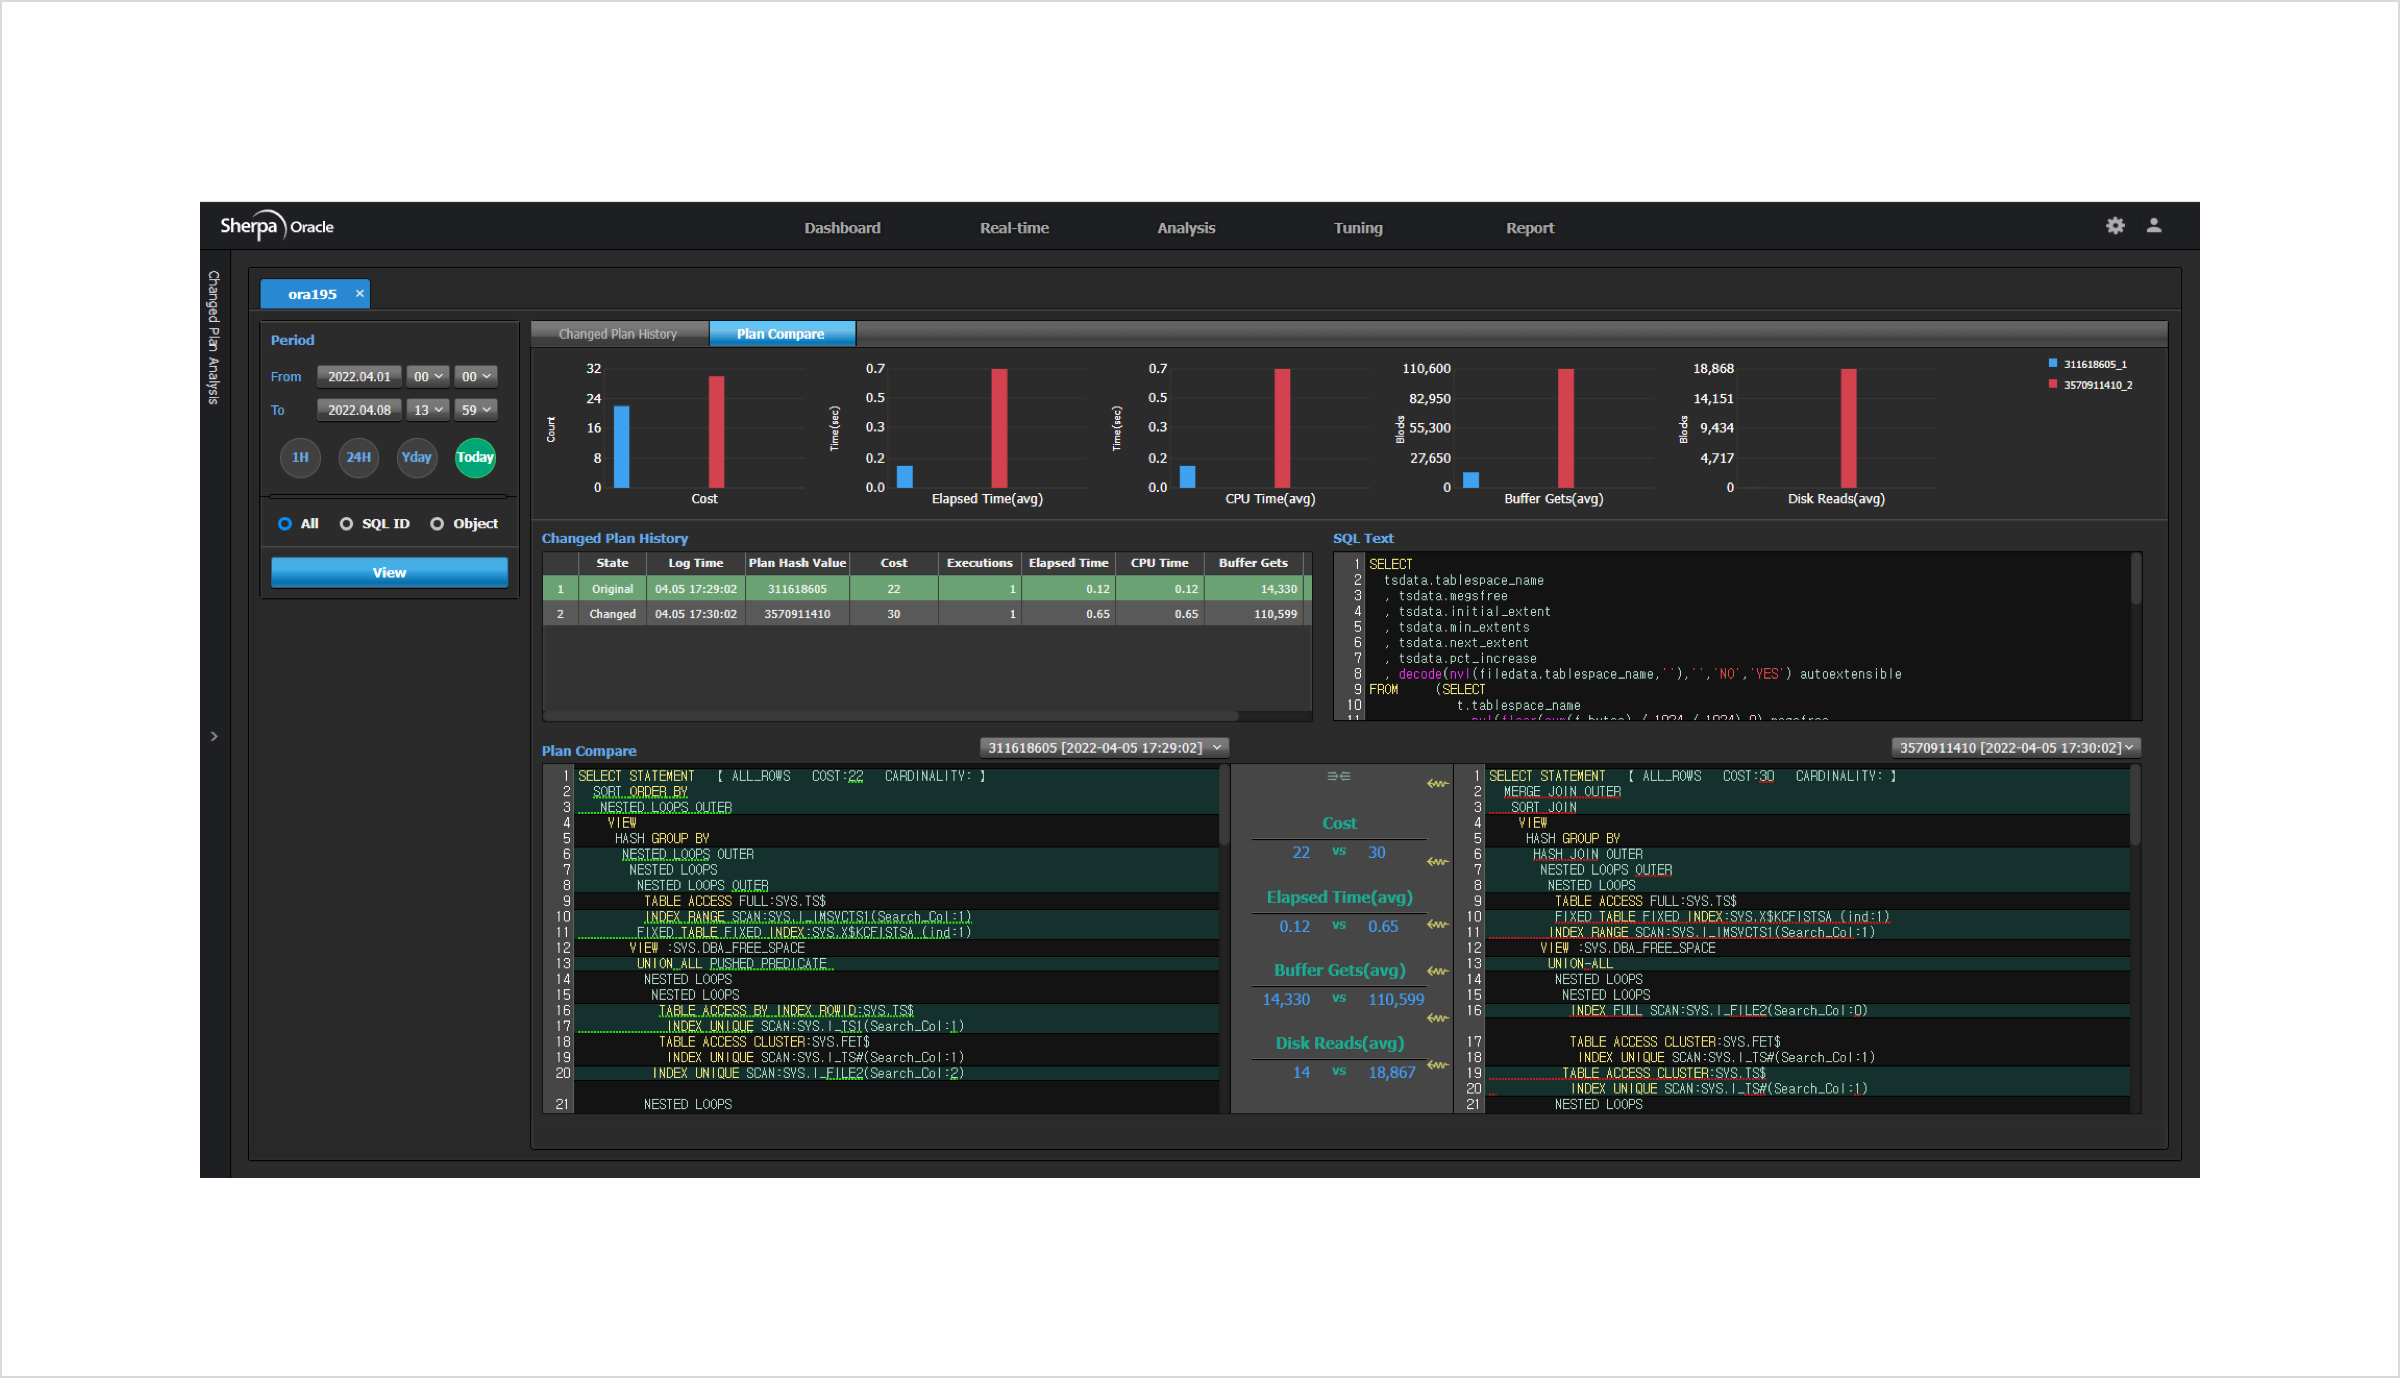
Task: Click the user profile icon
Action: point(2154,226)
